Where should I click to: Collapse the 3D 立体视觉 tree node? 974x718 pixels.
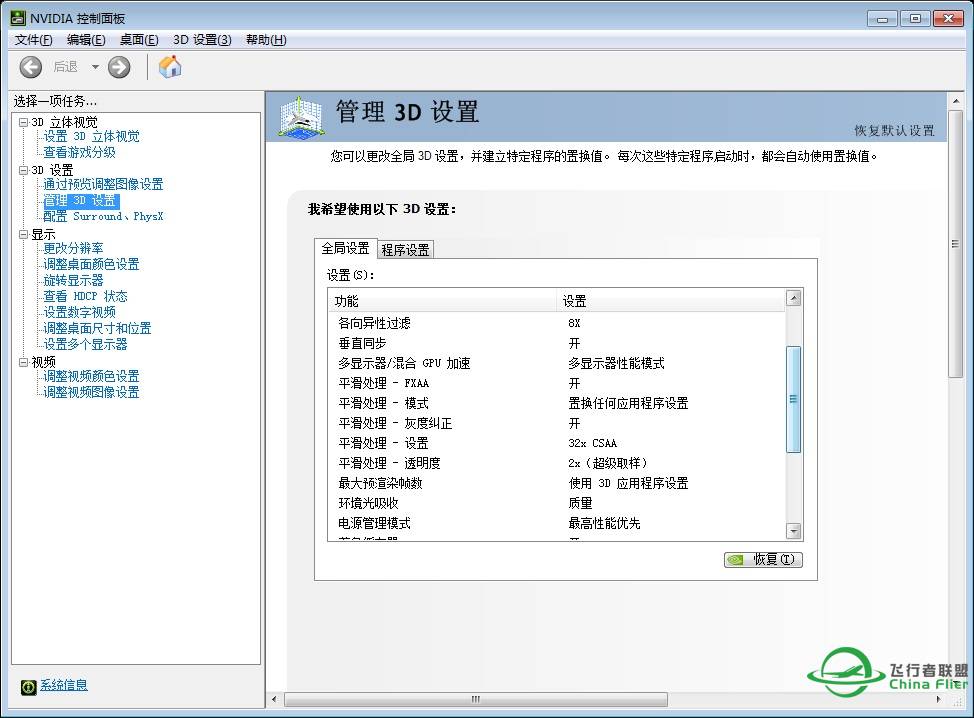pos(24,122)
